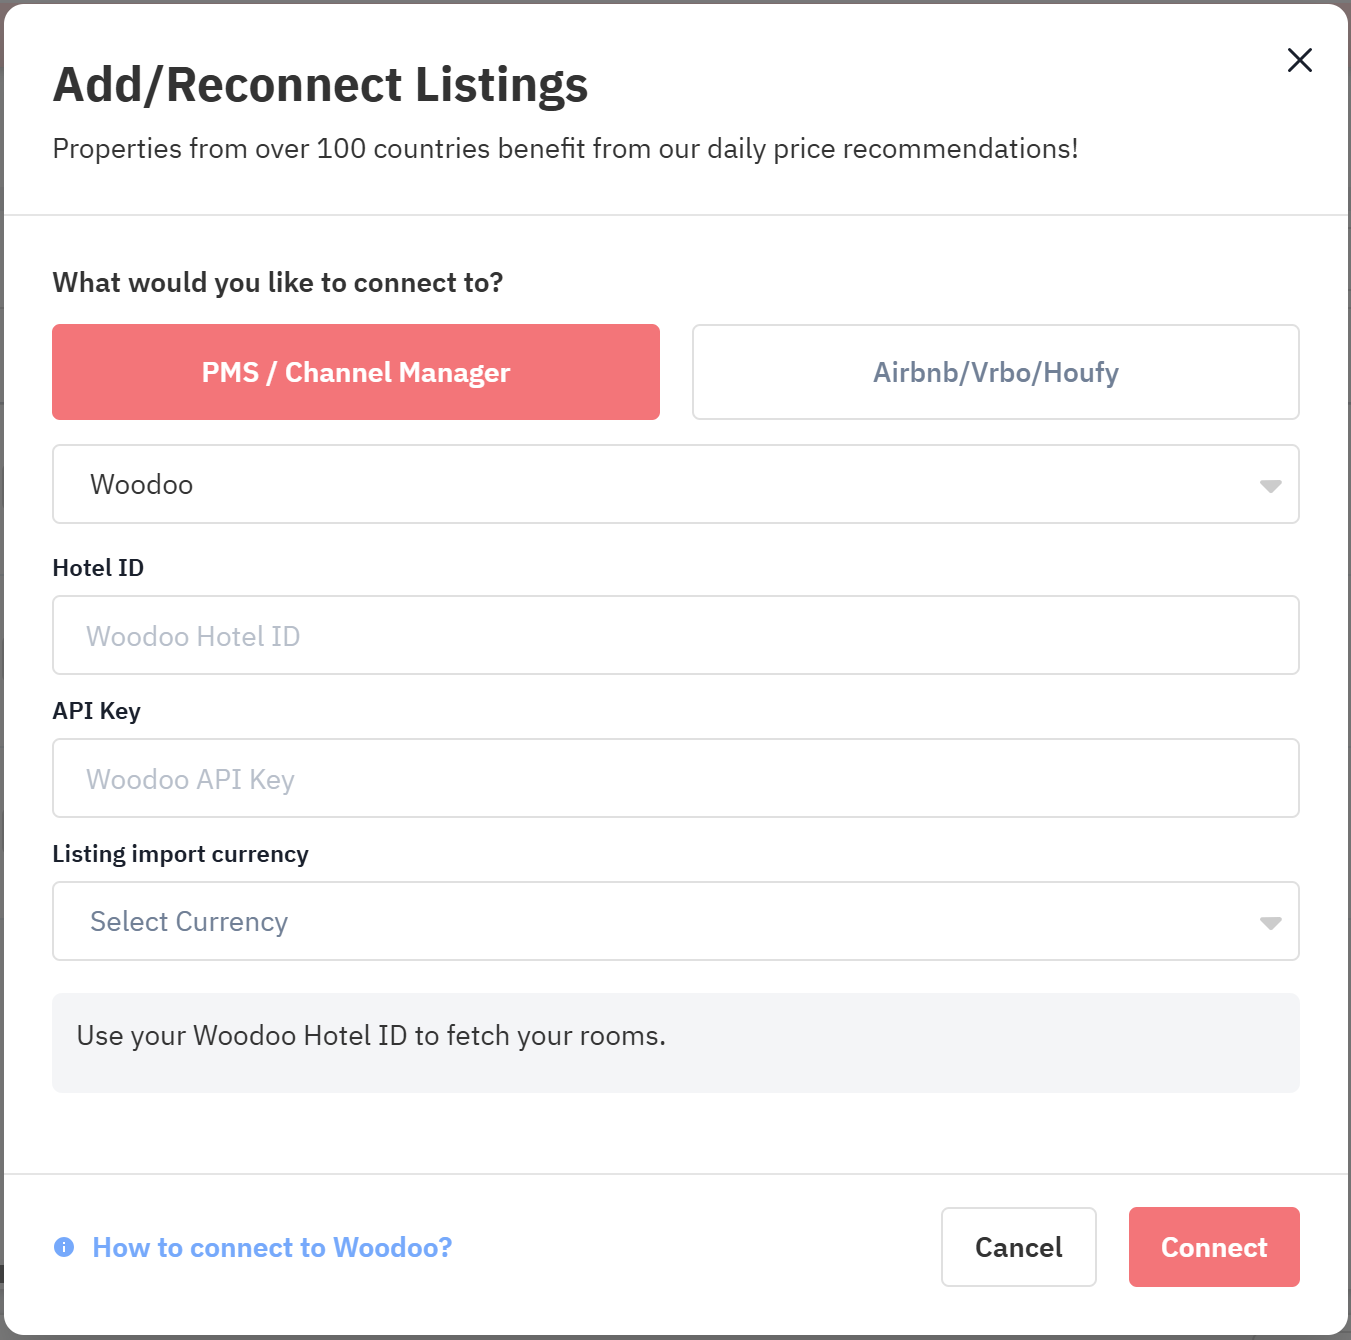This screenshot has height=1340, width=1351.
Task: Select the PMS / Channel Manager option
Action: point(356,372)
